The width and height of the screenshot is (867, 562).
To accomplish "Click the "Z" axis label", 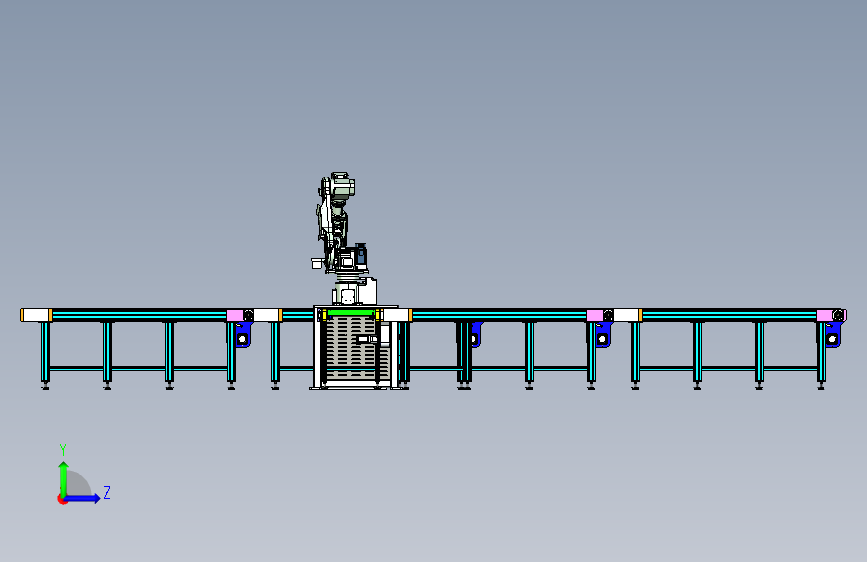I will (x=107, y=492).
